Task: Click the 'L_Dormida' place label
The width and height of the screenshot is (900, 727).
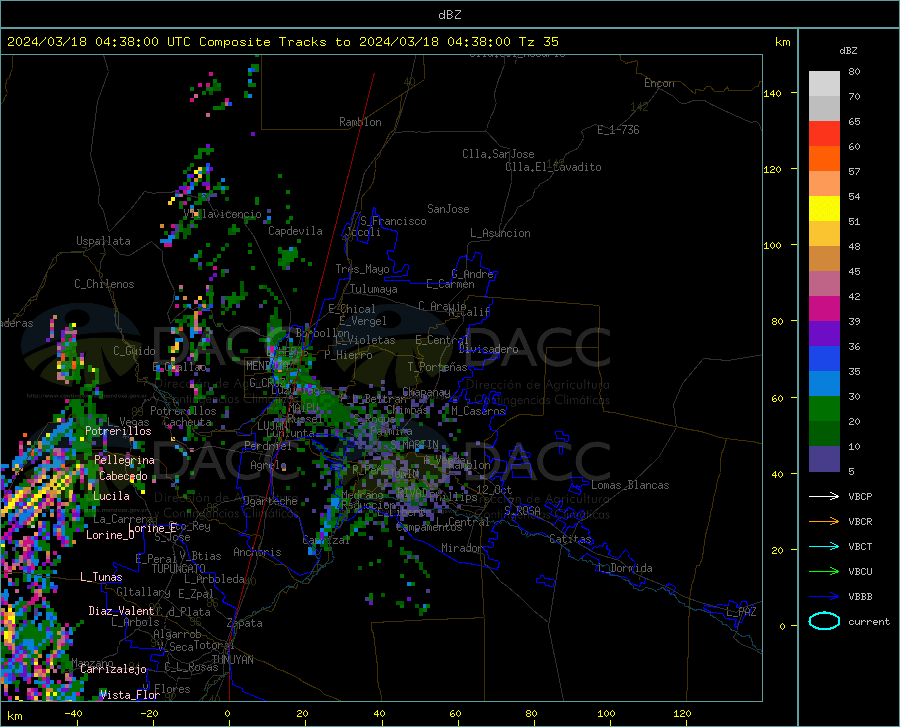Action: click(624, 568)
